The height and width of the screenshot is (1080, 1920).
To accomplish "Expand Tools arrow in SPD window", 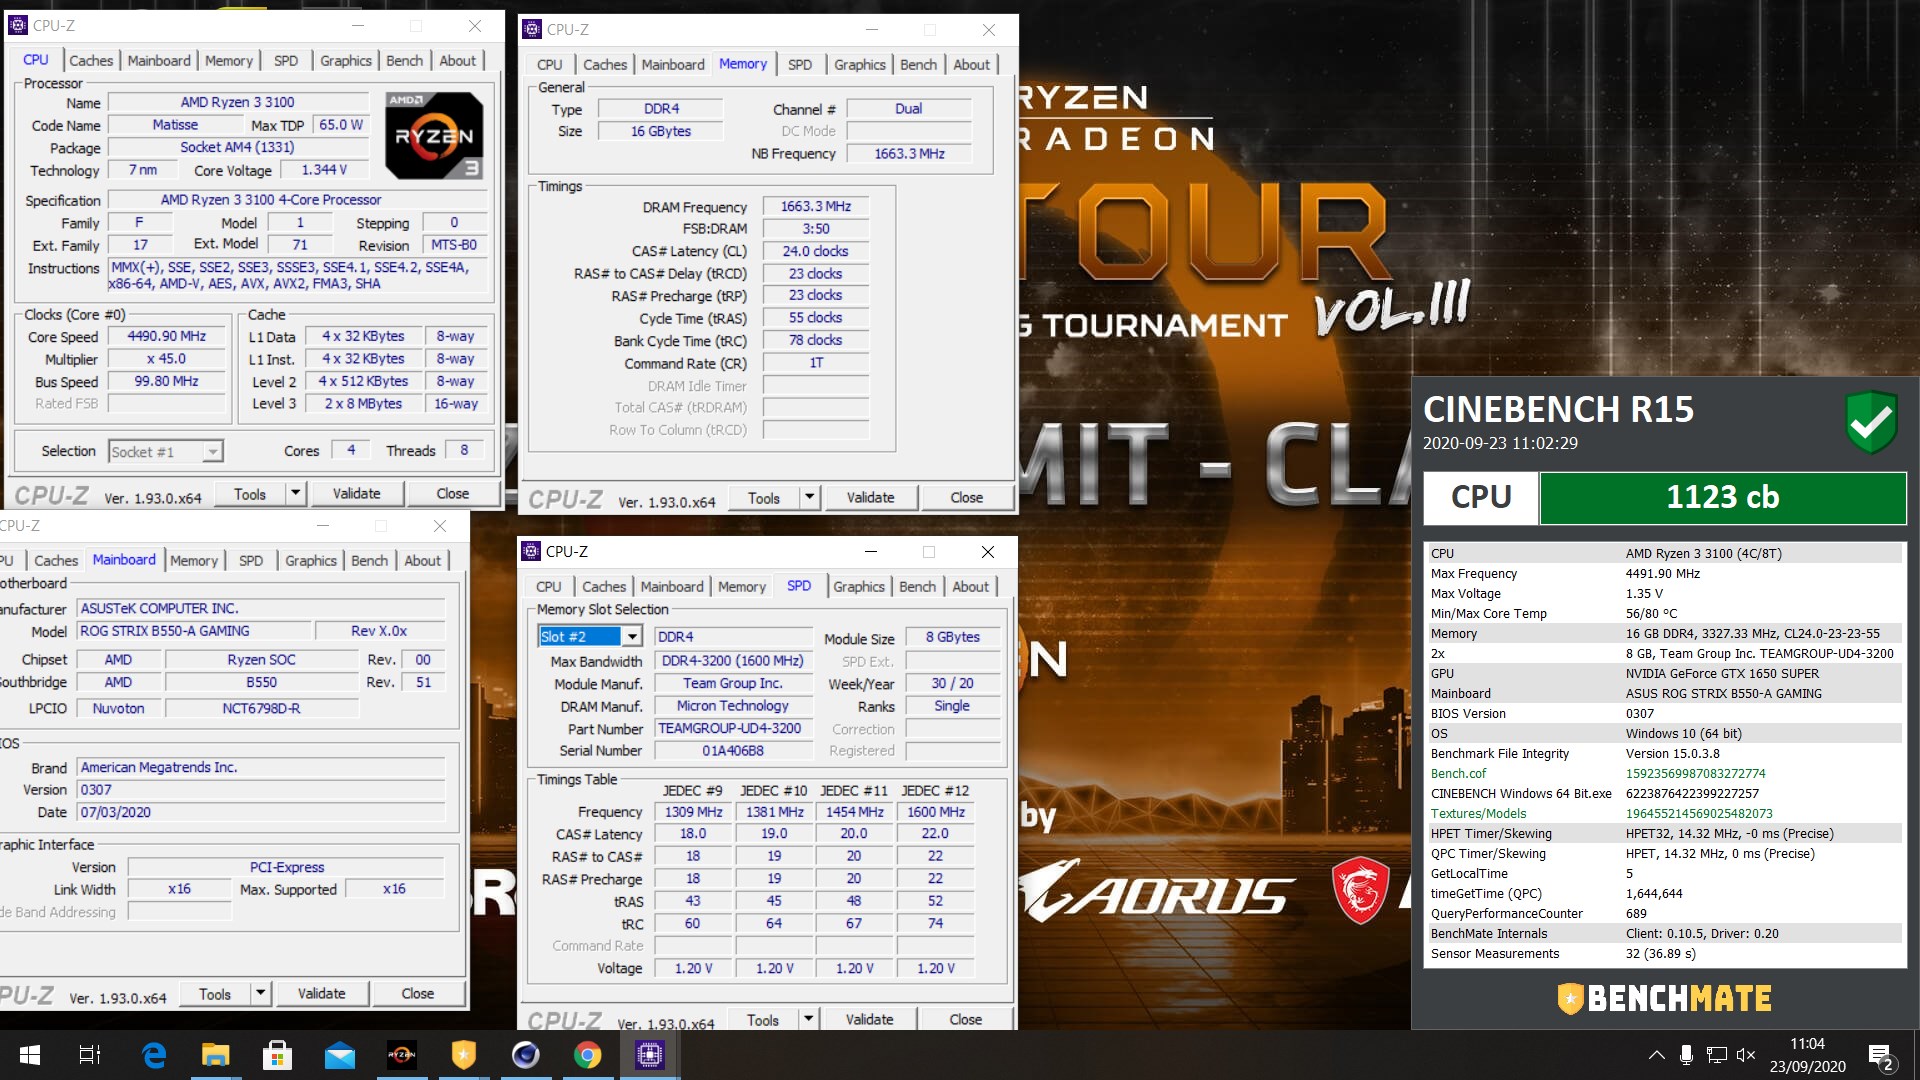I will click(x=808, y=1019).
